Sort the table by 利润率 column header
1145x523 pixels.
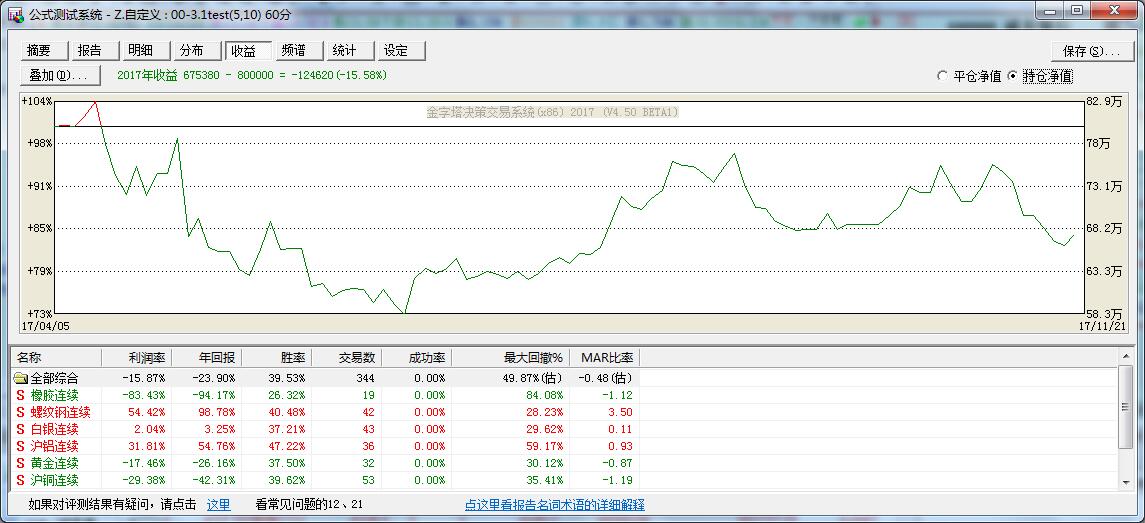click(x=137, y=357)
